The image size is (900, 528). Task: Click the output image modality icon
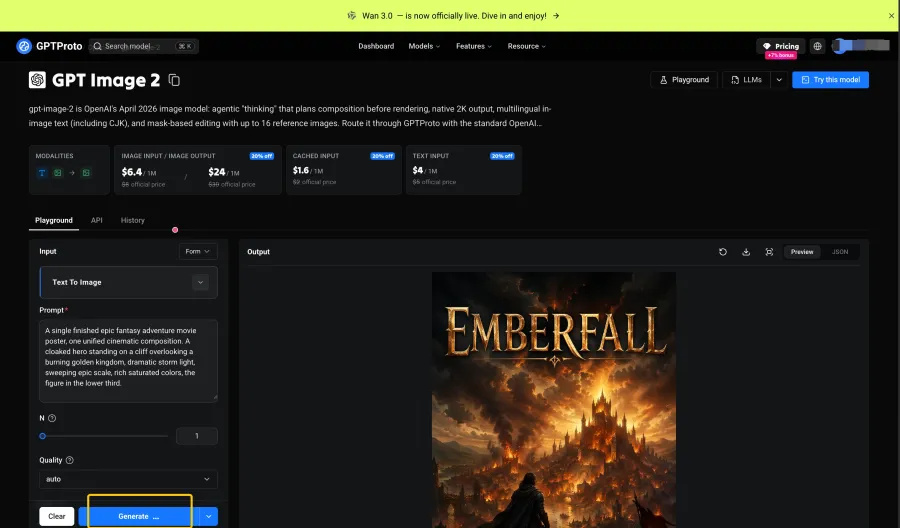click(86, 173)
